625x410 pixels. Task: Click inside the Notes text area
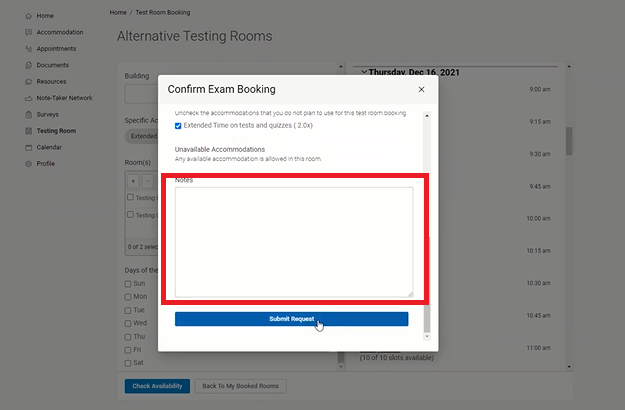click(293, 241)
